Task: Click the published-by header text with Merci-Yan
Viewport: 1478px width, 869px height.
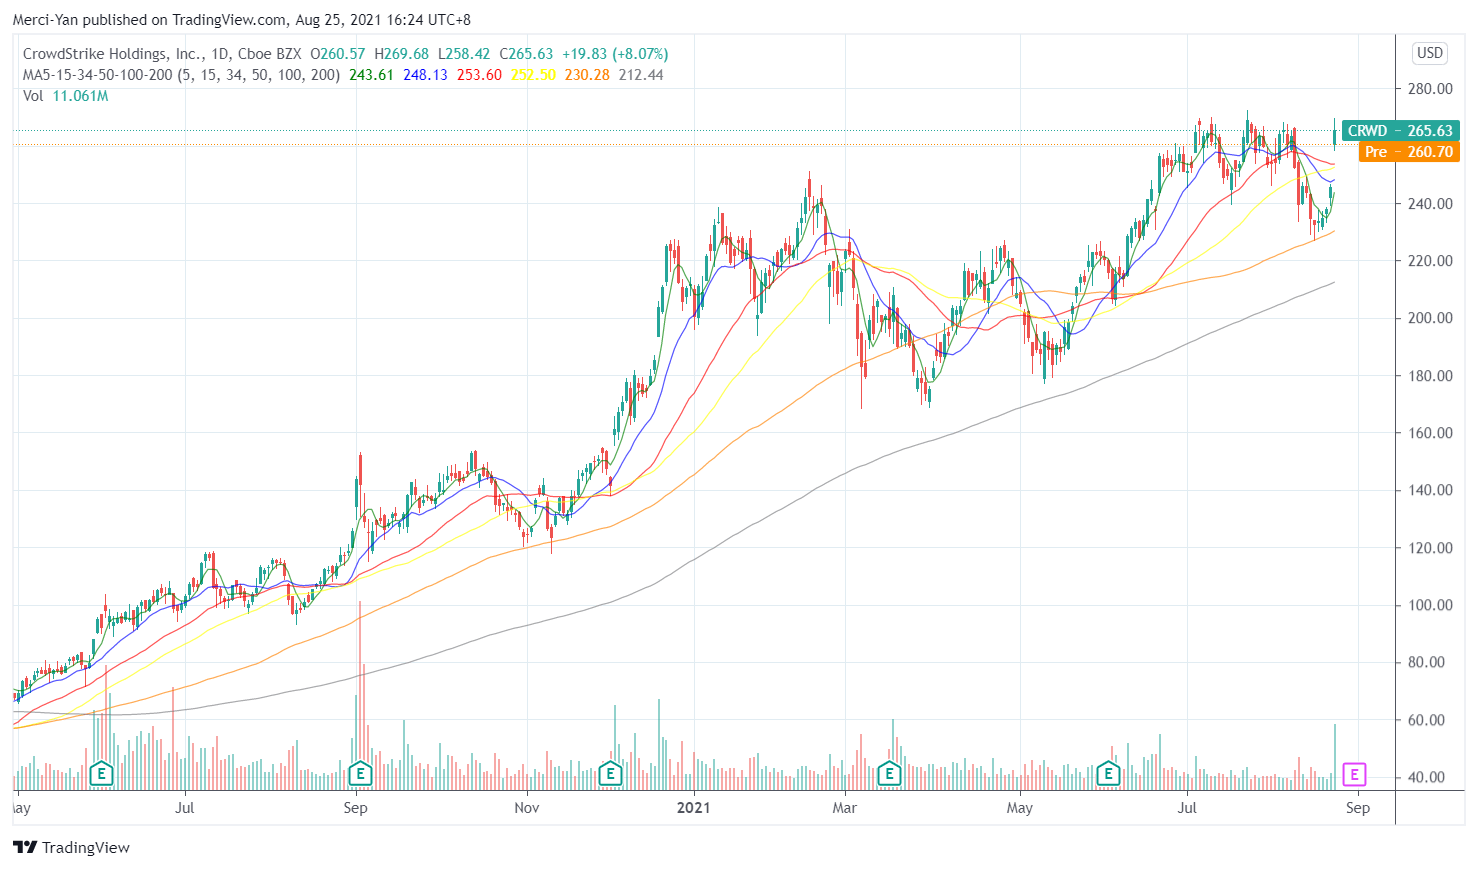Action: 241,20
